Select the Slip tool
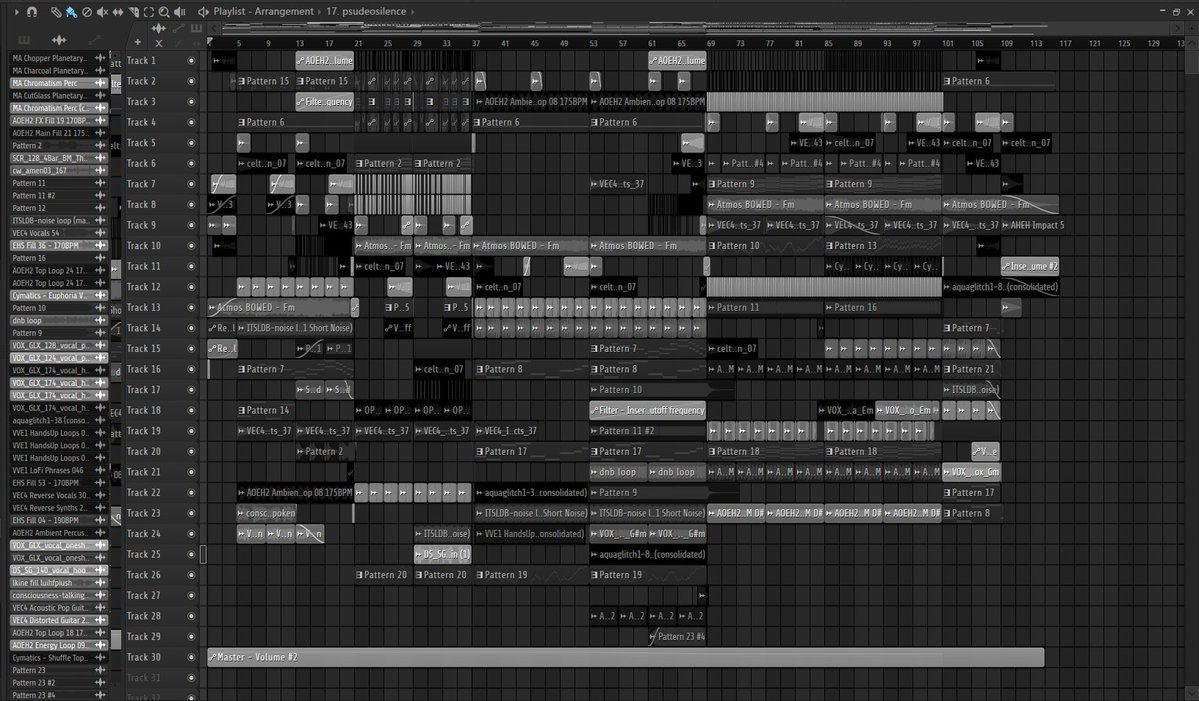 [x=118, y=11]
